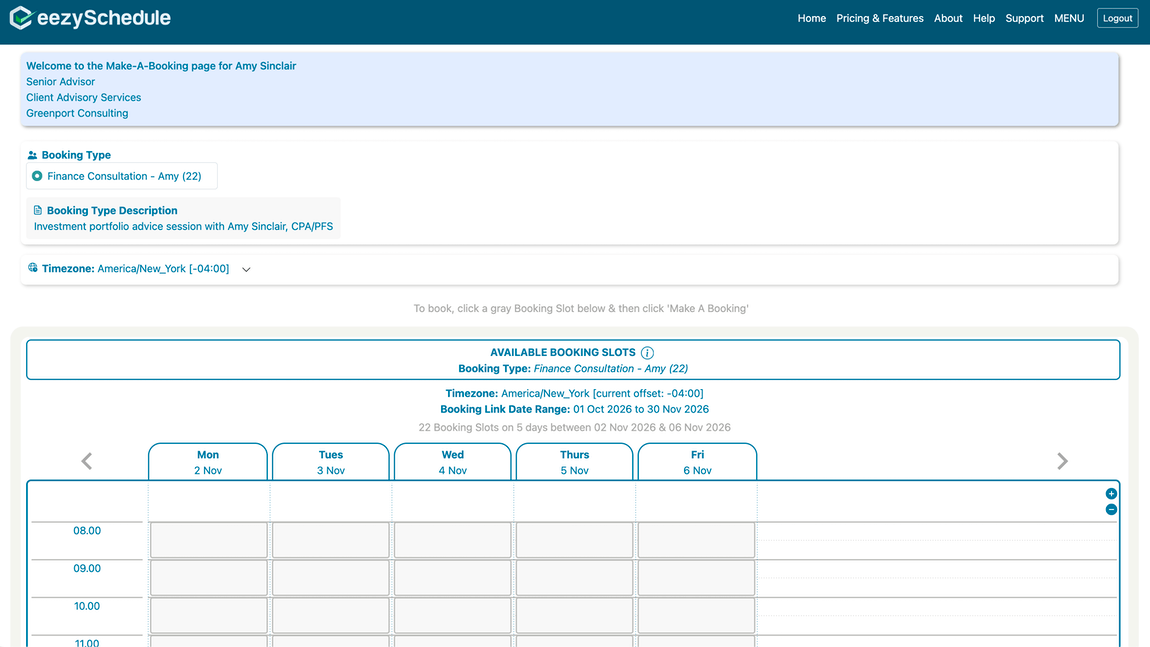Screen dimensions: 1150x647
Task: Select the Mon 2 Nov day tab
Action: point(208,462)
